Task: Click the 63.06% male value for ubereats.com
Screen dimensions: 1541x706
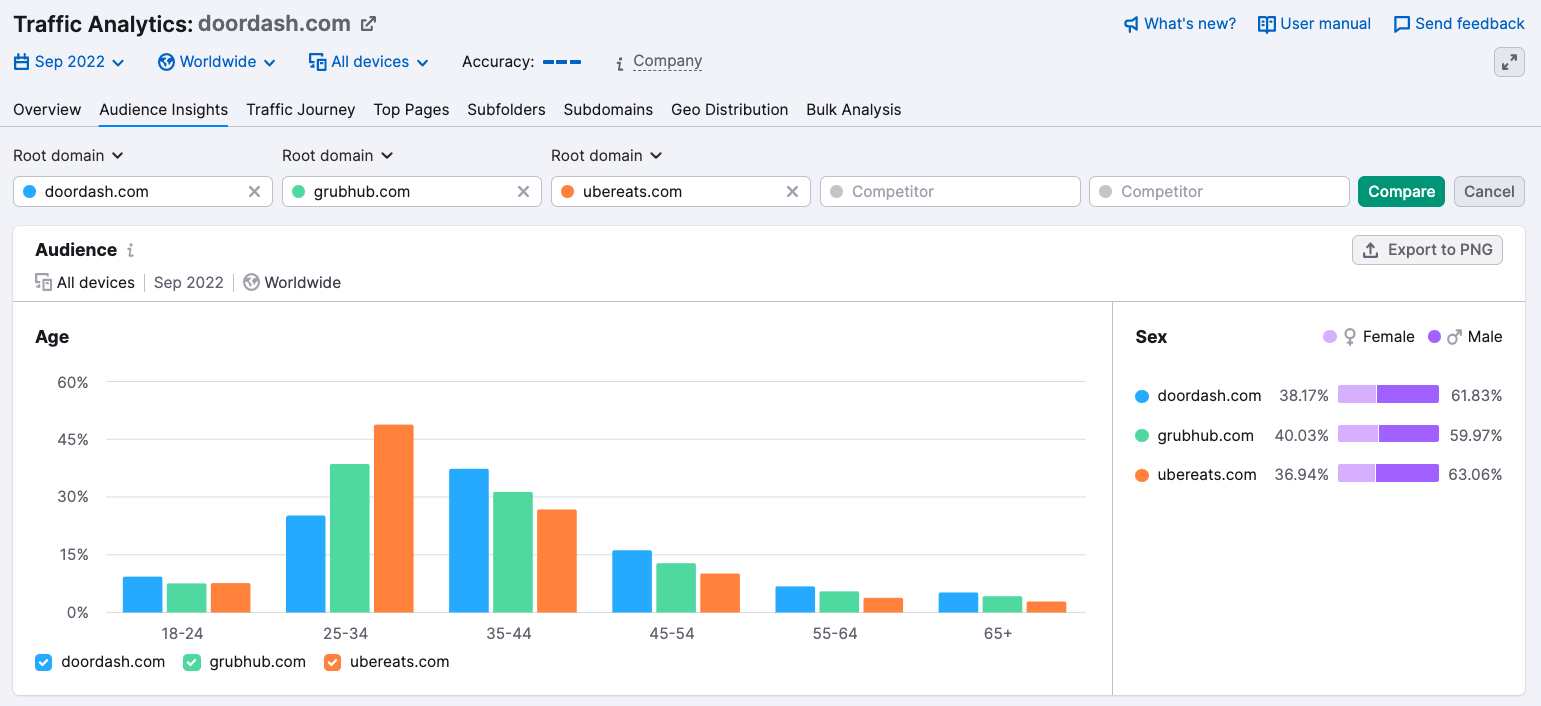Action: [1475, 474]
